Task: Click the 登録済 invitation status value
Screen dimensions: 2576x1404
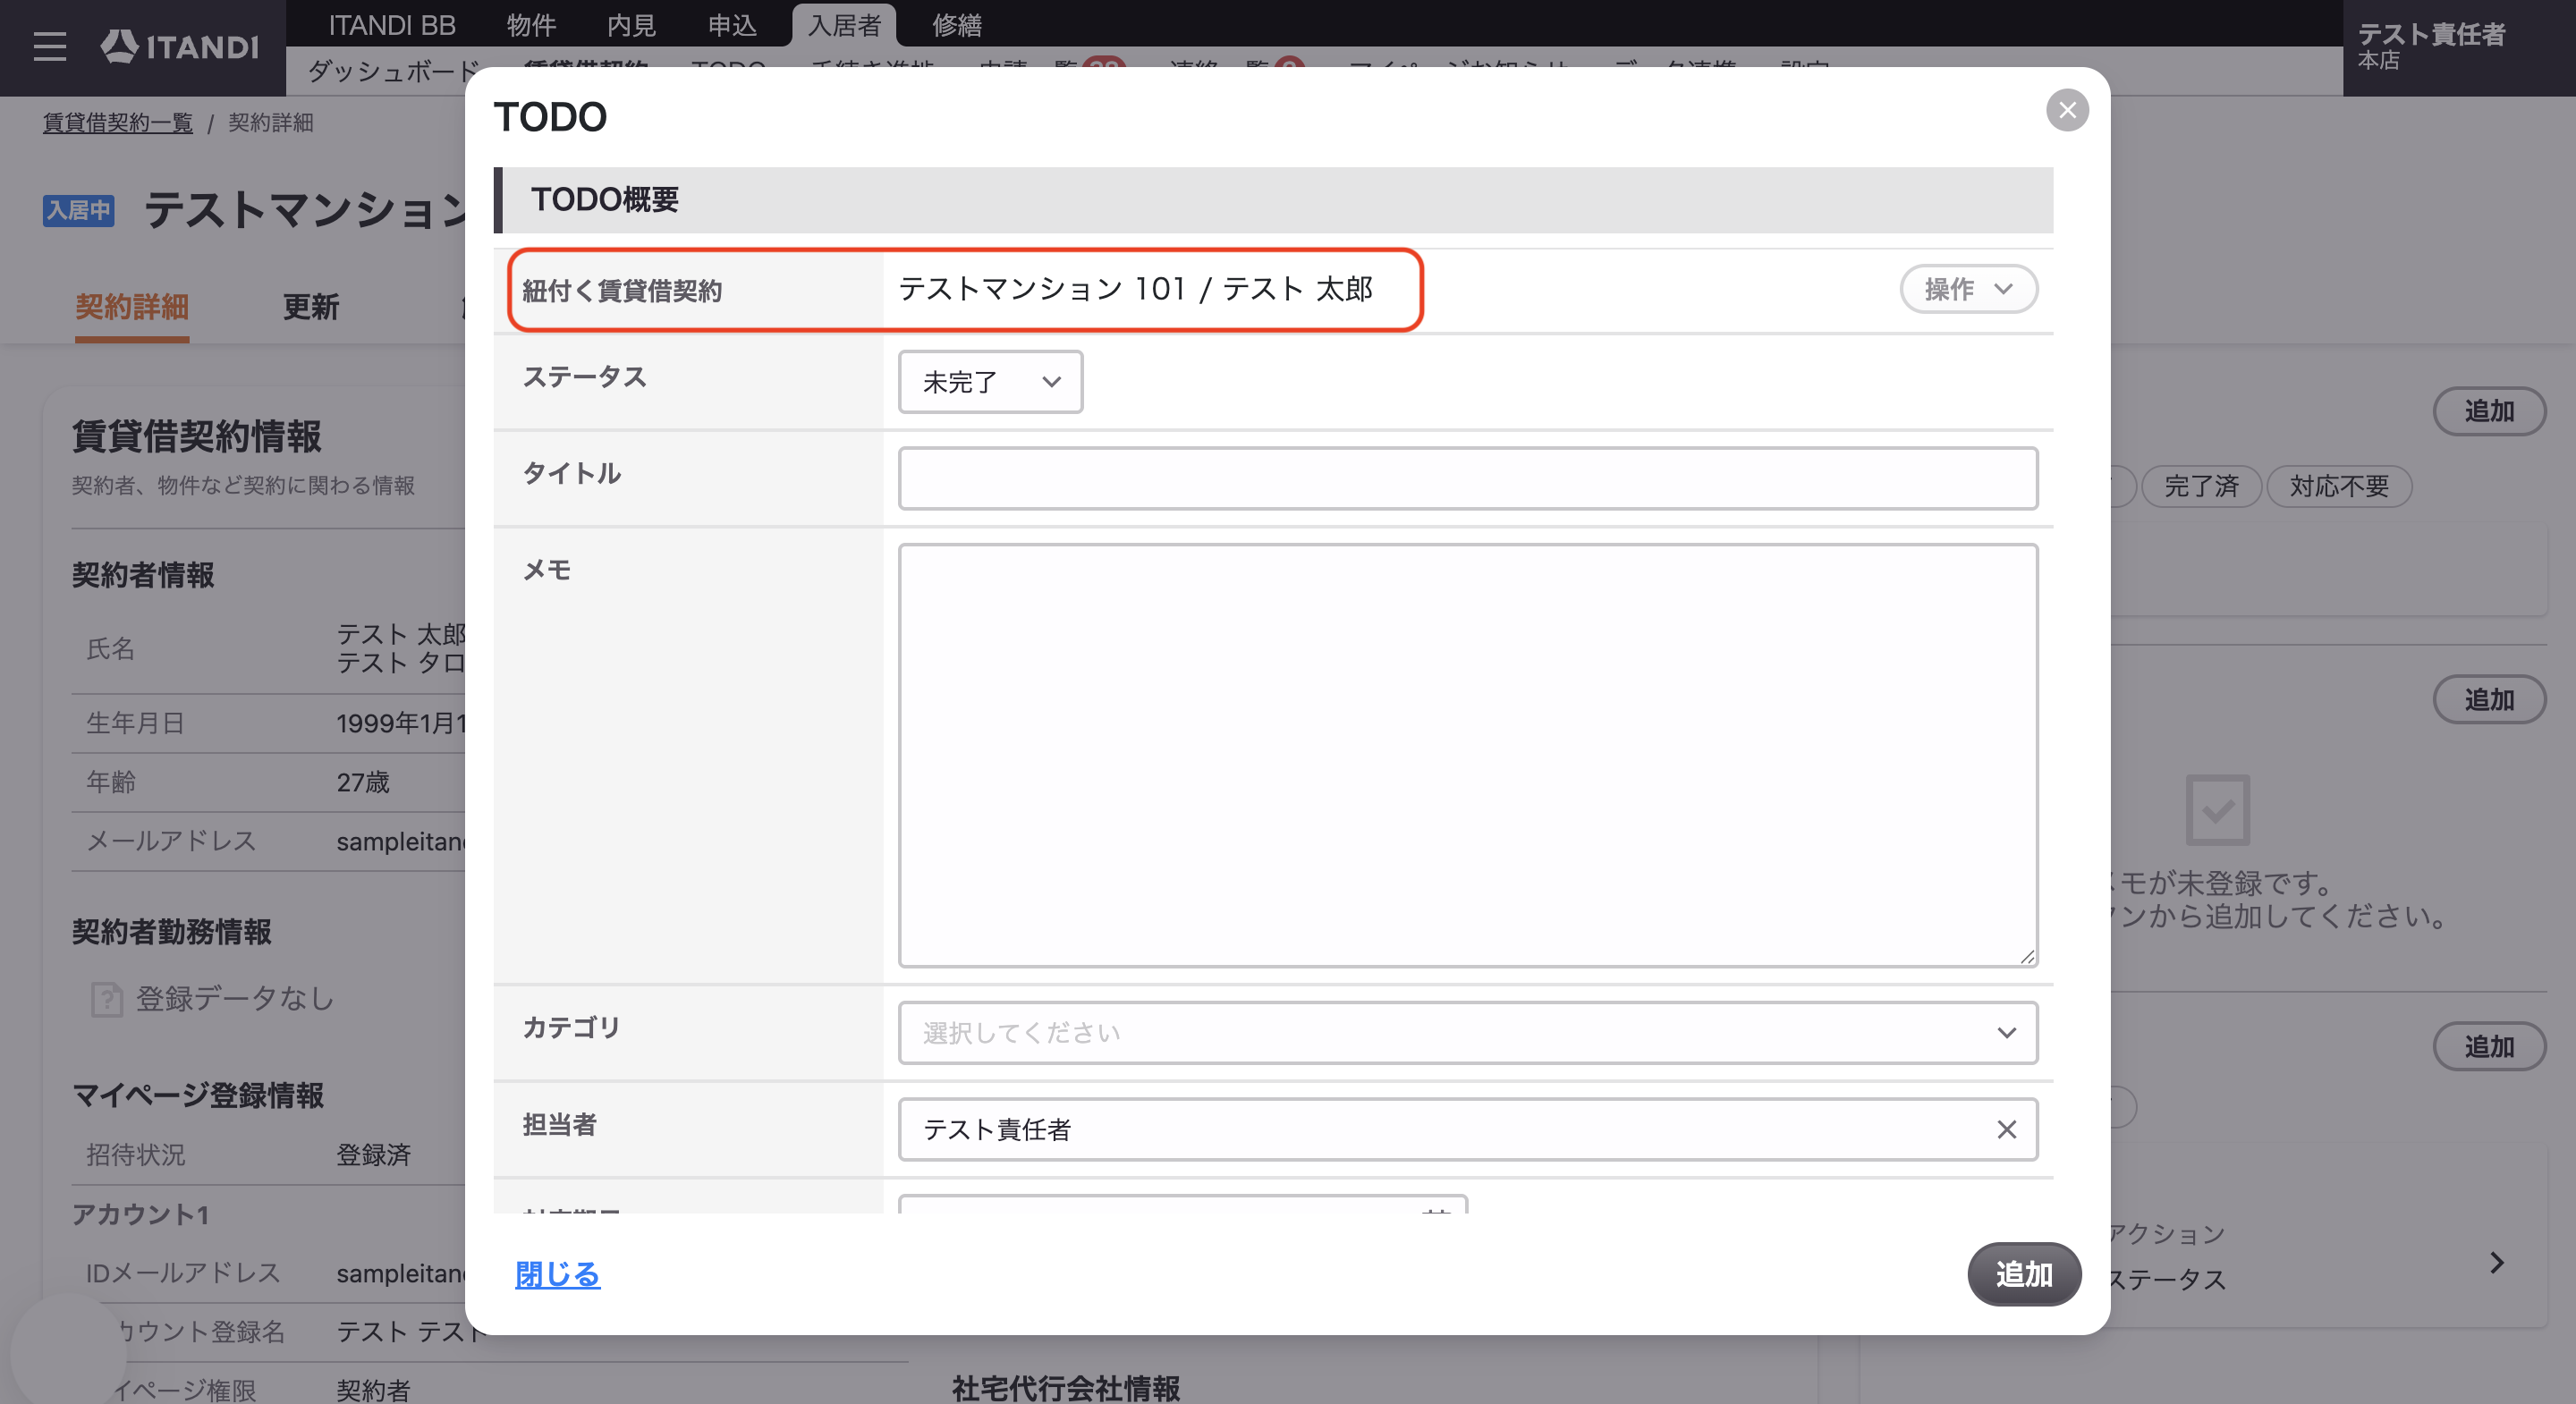Action: click(373, 1154)
